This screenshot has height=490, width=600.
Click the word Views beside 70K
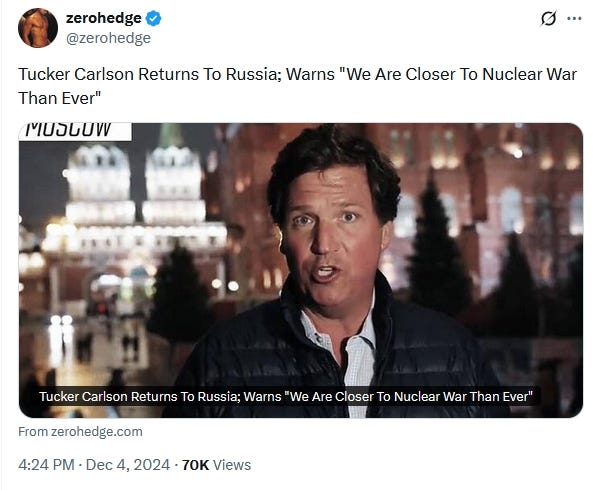click(x=232, y=465)
